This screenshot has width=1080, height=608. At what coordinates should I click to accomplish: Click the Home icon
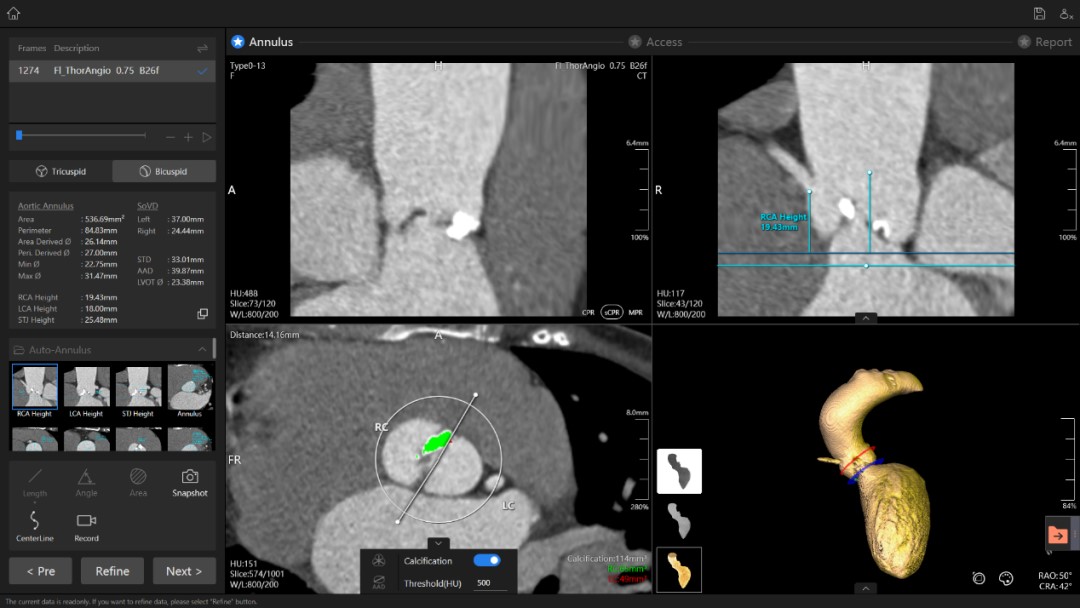[x=13, y=13]
